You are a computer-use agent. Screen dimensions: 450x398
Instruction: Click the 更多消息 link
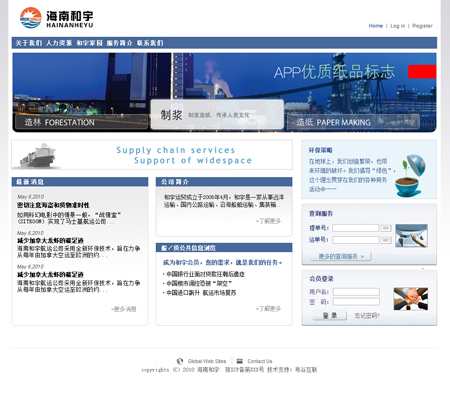(x=123, y=309)
